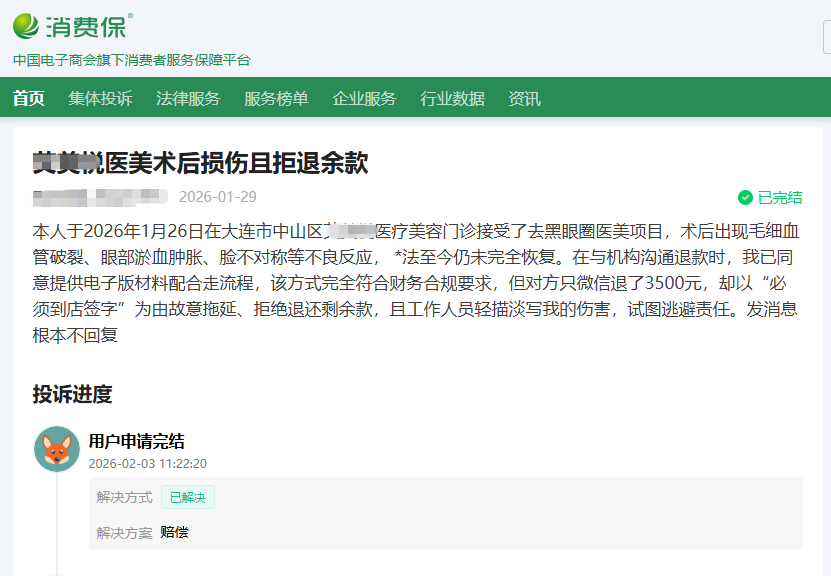Click the fox avatar in complaint progress
The height and width of the screenshot is (576, 831).
click(x=57, y=449)
